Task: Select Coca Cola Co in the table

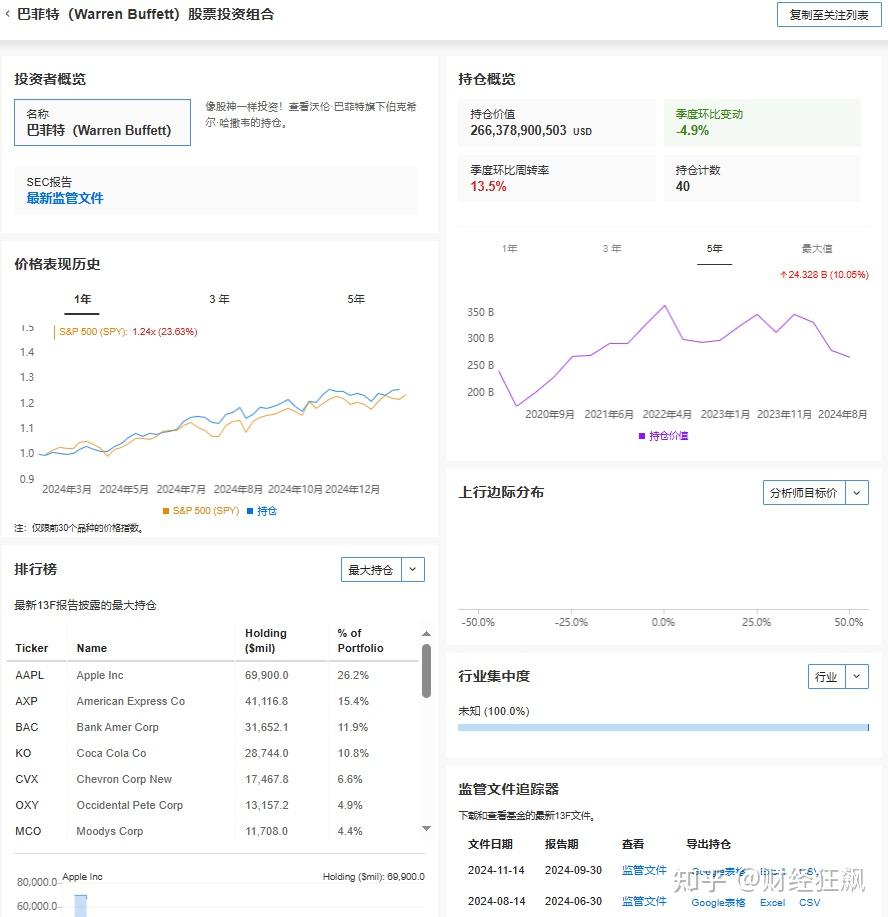Action: [x=111, y=753]
